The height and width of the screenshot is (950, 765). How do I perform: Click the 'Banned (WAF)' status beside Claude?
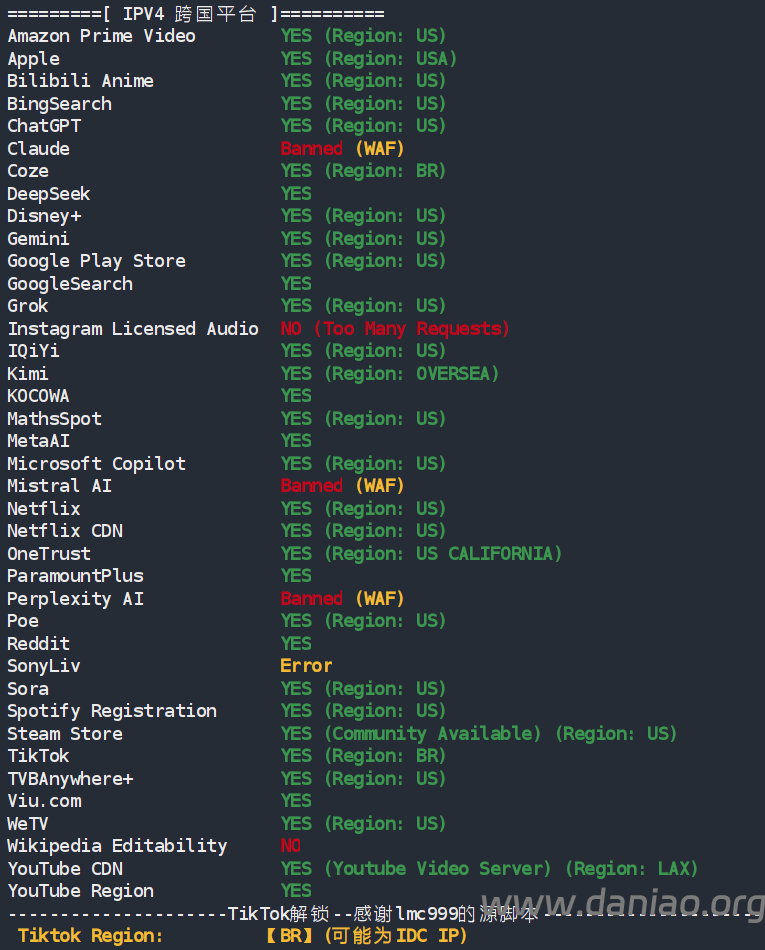point(342,148)
